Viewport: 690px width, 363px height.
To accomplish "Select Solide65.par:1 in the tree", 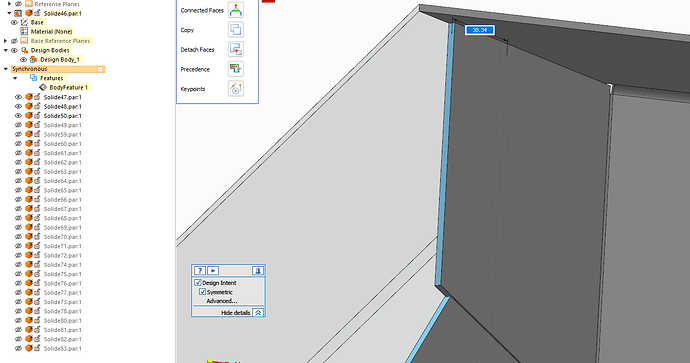I will coord(62,190).
